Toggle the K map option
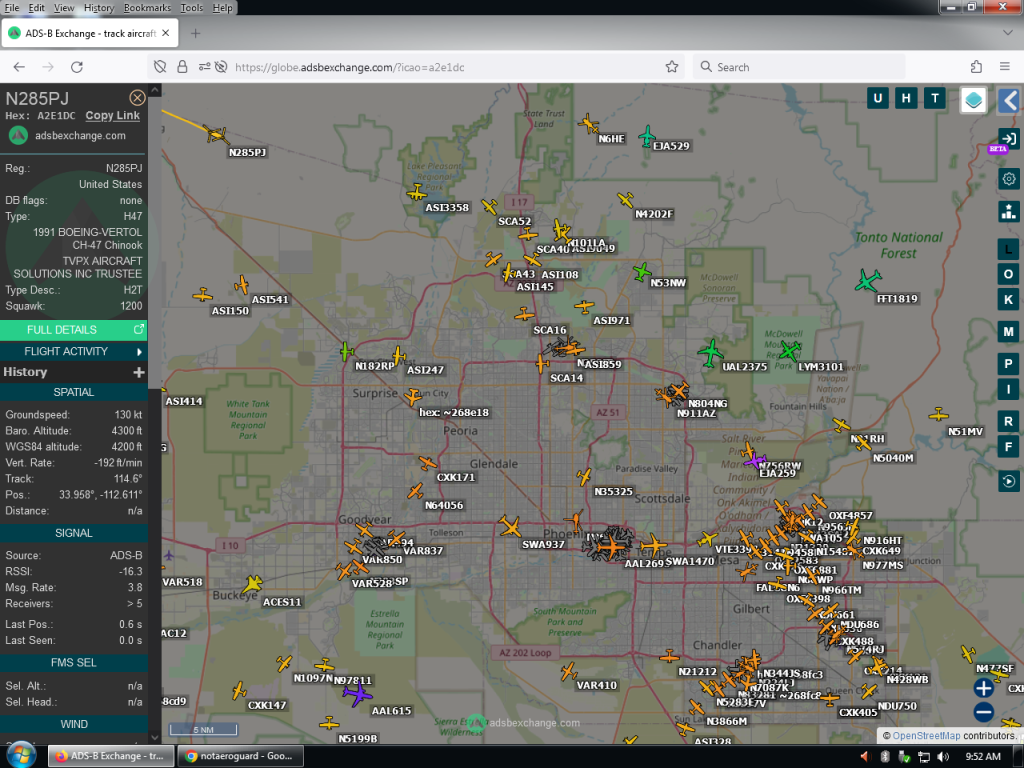 pyautogui.click(x=1008, y=299)
